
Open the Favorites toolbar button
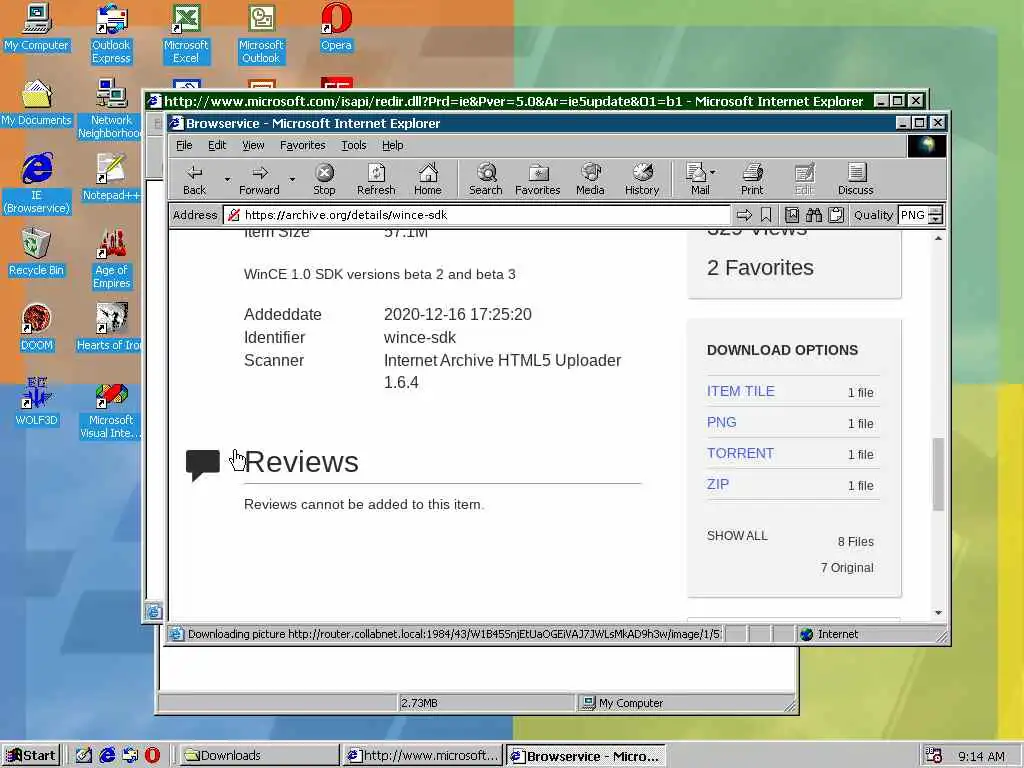537,179
